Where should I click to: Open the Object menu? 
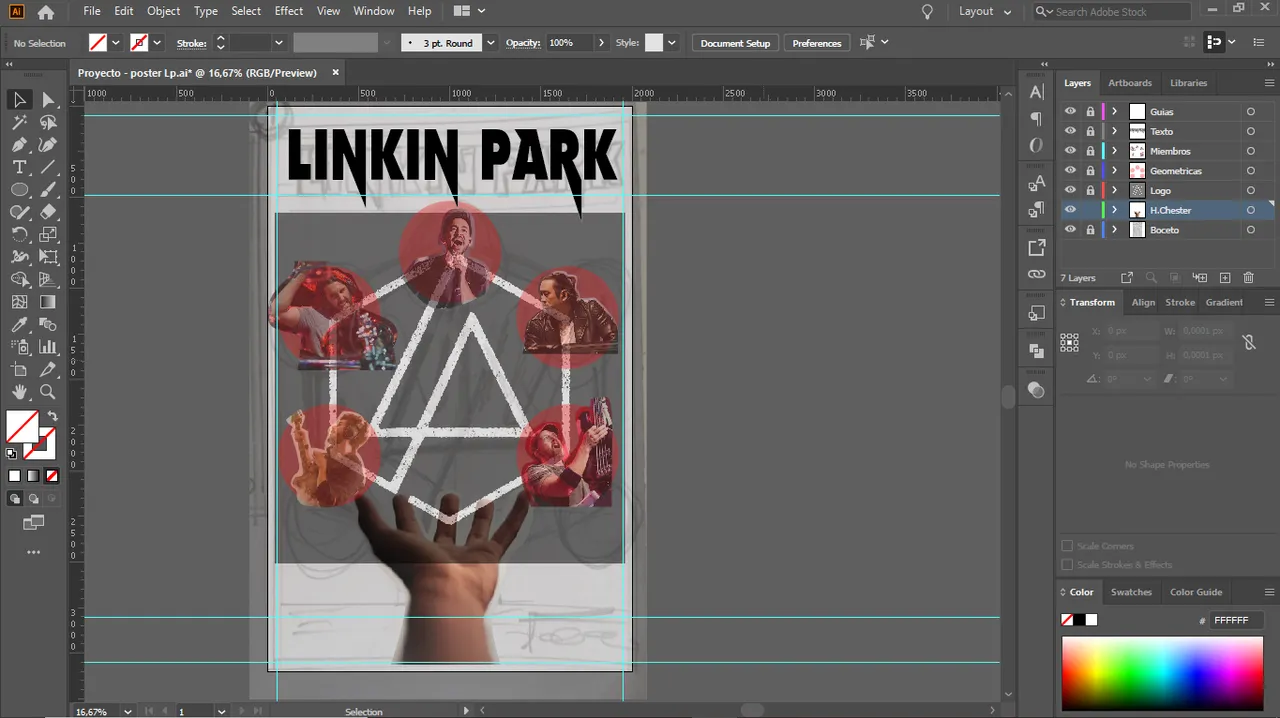164,11
